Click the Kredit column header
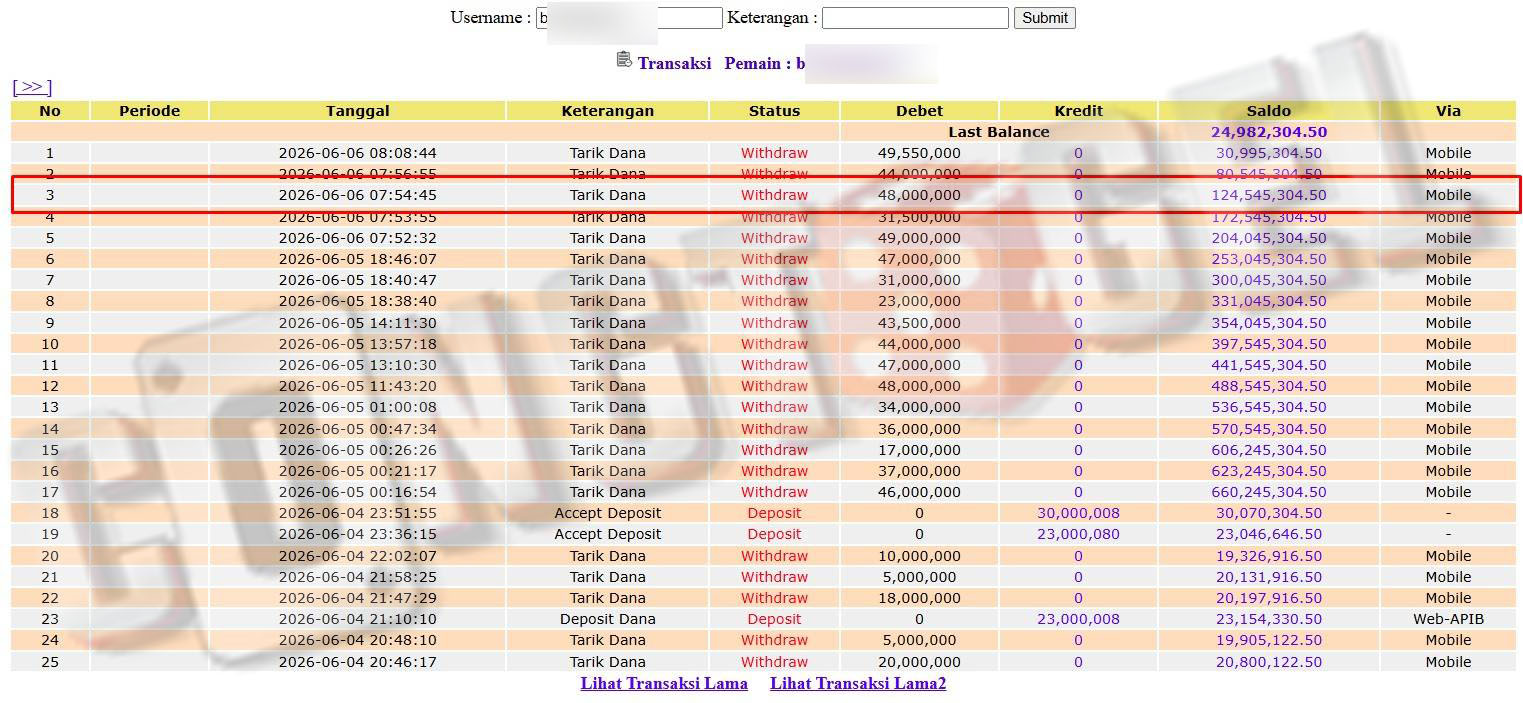Viewport: 1523px width, 703px height. pos(1079,111)
